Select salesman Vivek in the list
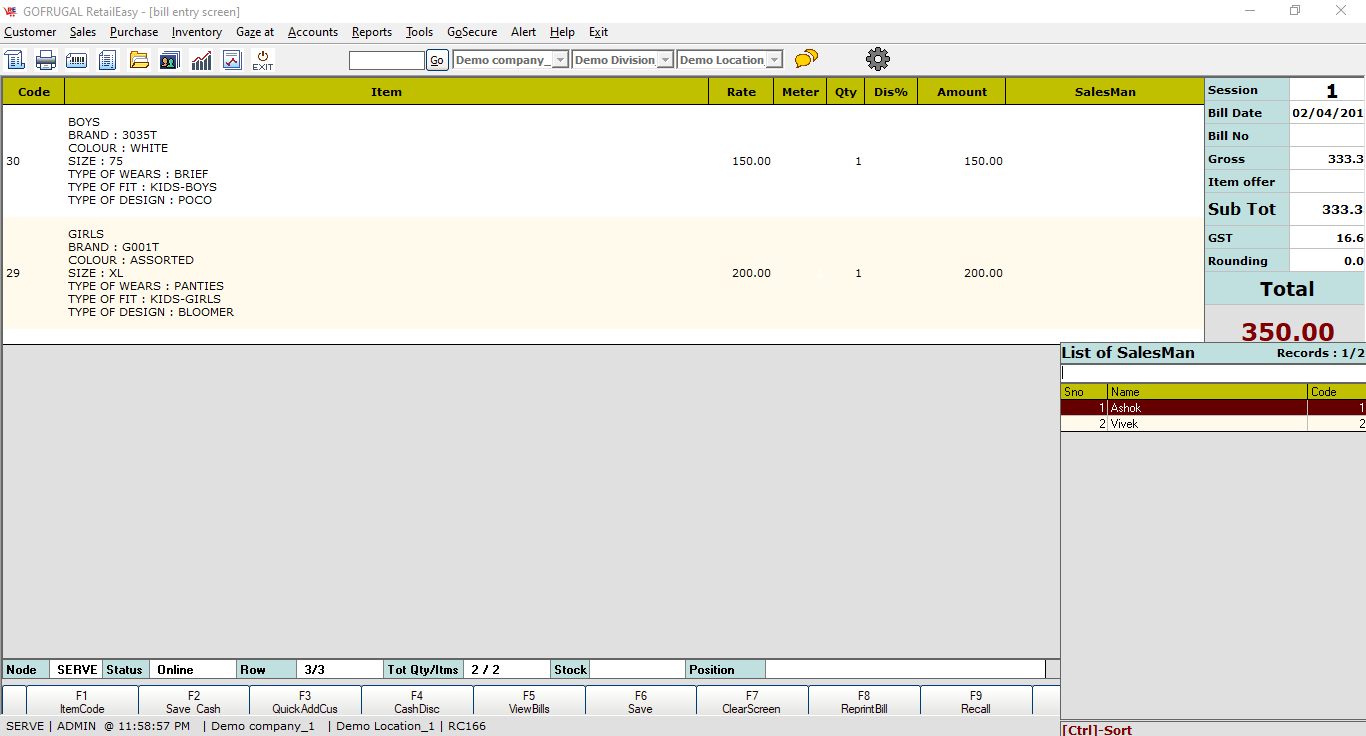The height and width of the screenshot is (736, 1366). 1213,424
